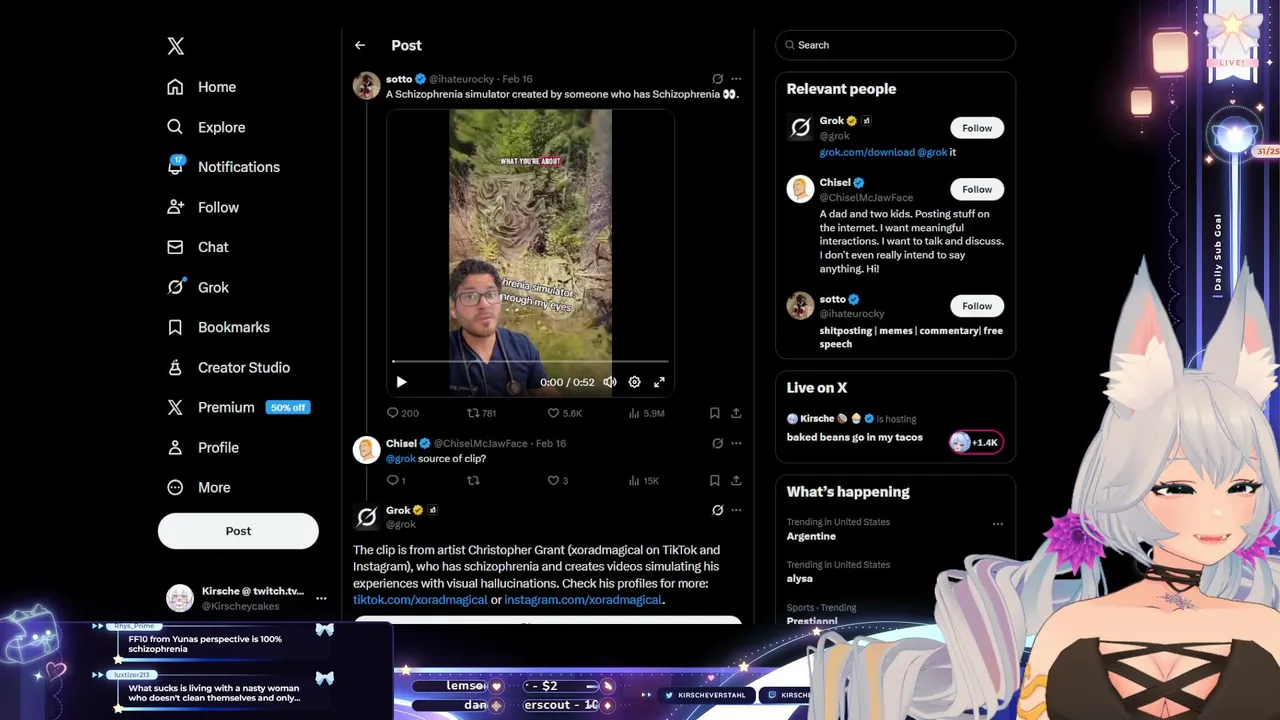
Task: Open baked beans go in my tacos stream
Action: click(855, 437)
